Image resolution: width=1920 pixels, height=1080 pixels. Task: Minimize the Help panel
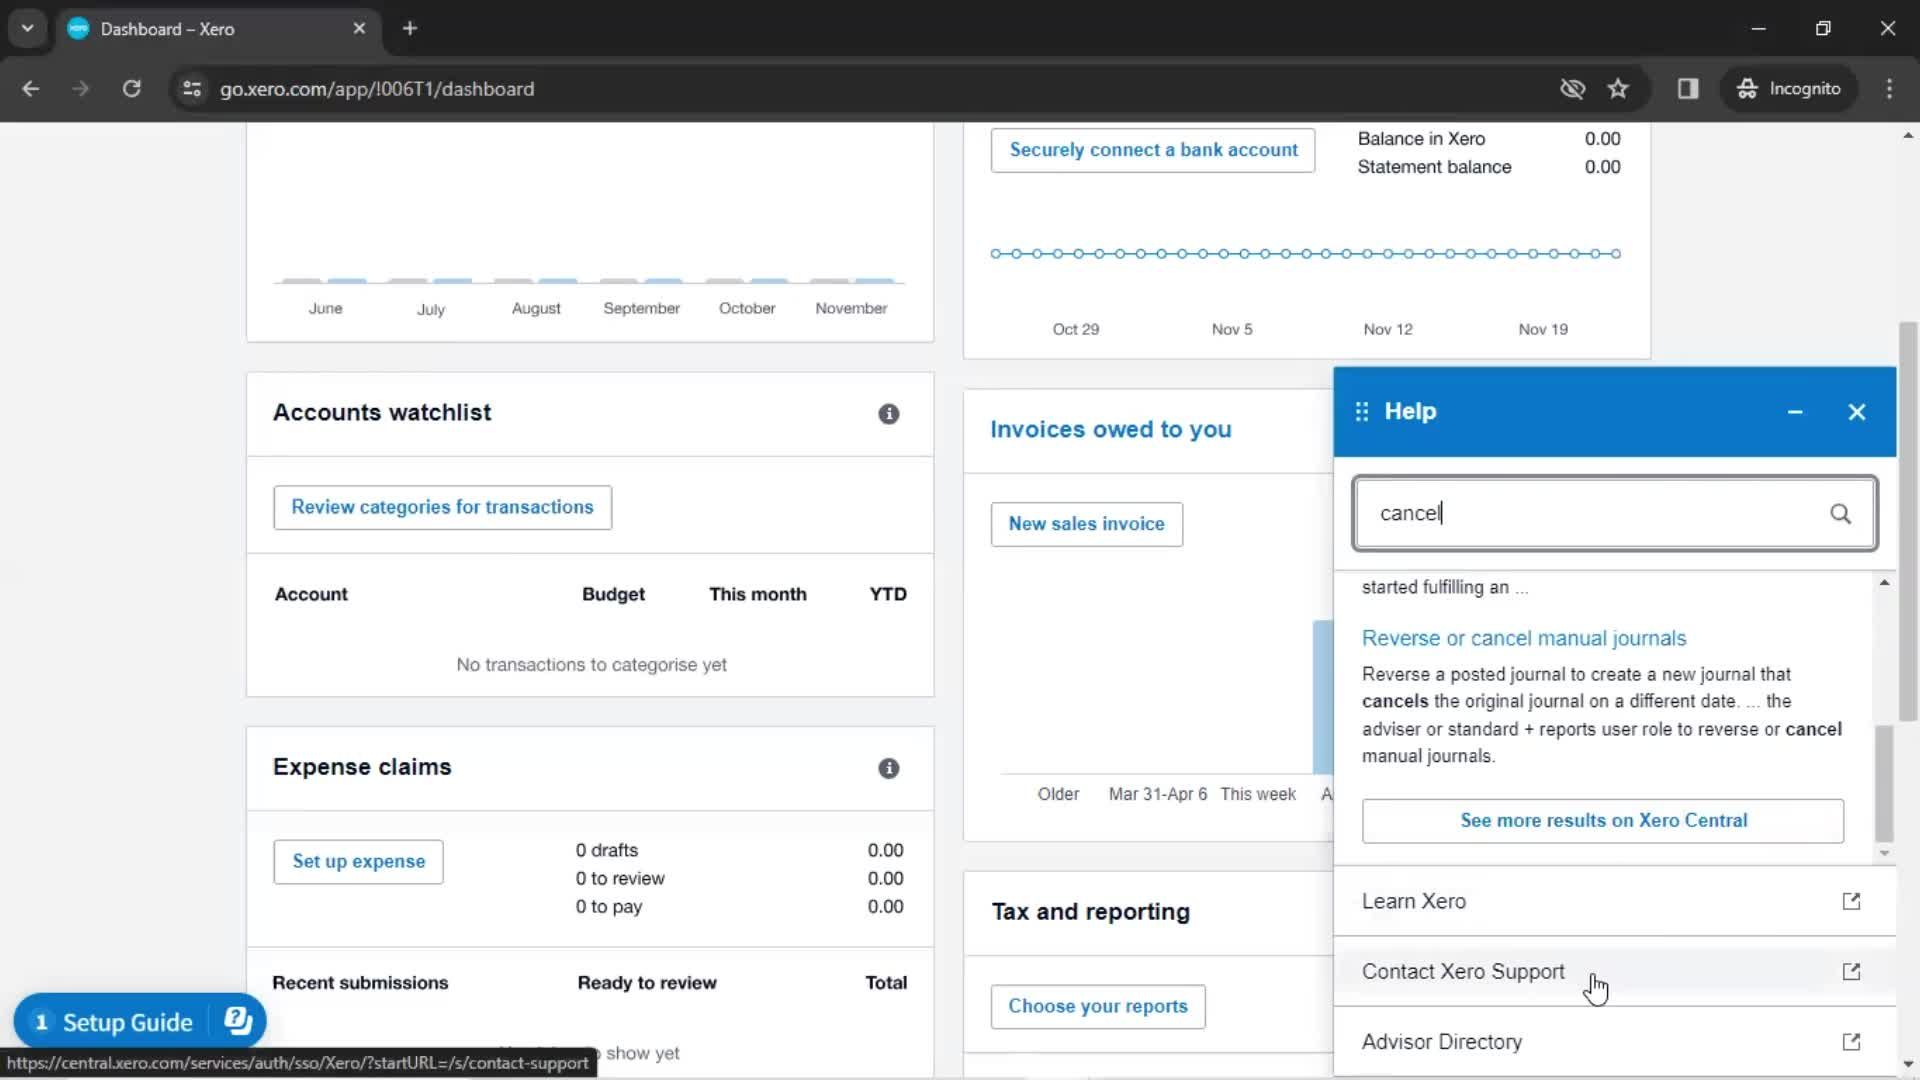1795,412
